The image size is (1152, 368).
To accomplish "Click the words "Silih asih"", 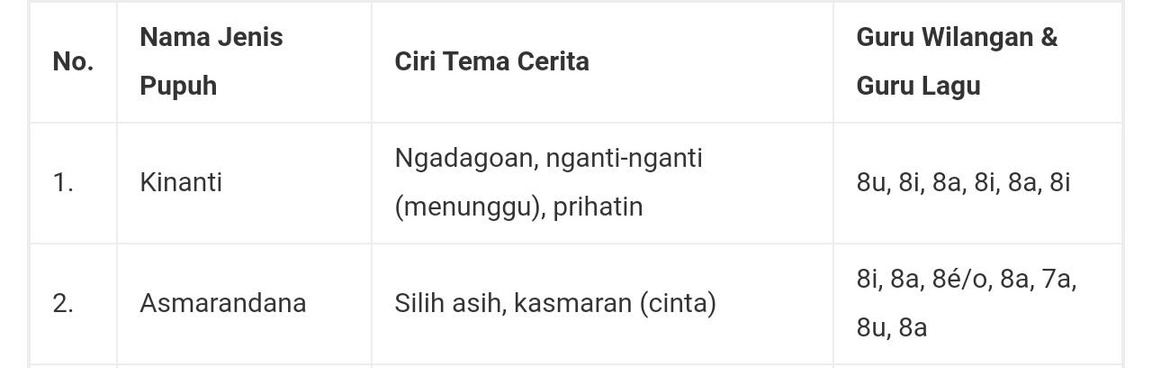I will 450,303.
